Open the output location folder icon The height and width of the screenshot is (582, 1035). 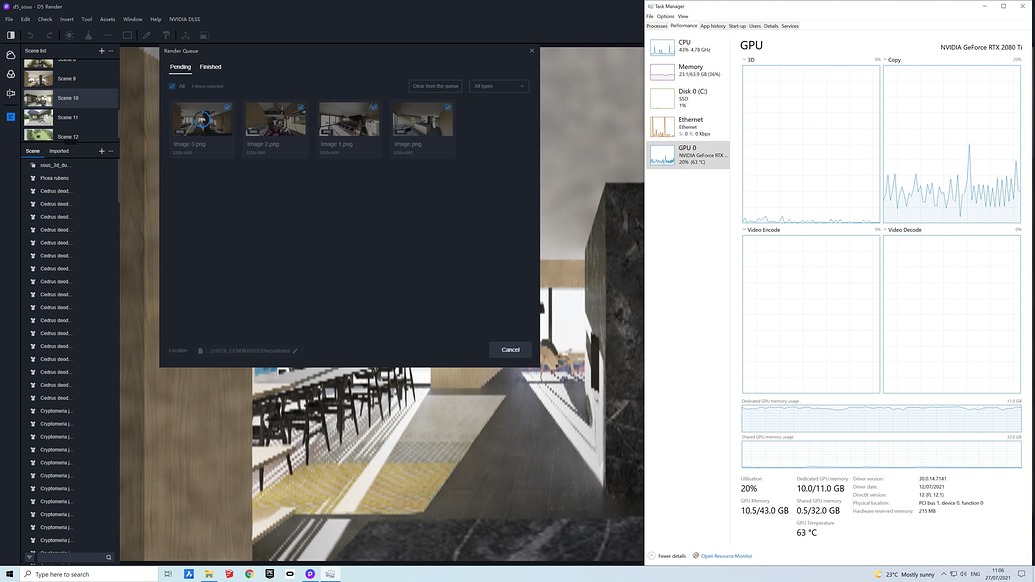click(x=200, y=351)
